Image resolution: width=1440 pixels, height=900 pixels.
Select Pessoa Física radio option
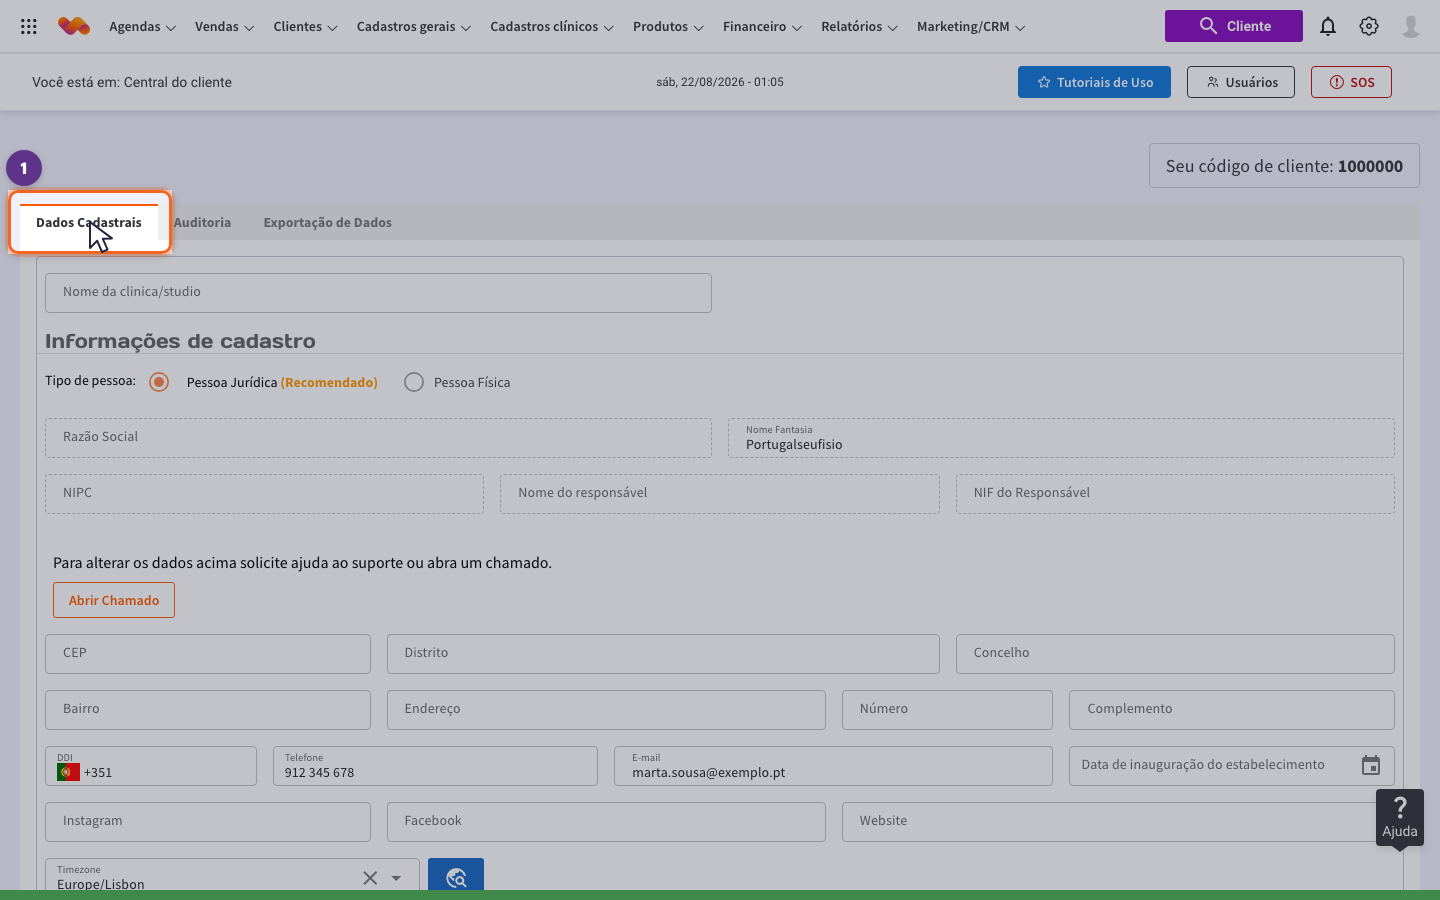tap(414, 382)
